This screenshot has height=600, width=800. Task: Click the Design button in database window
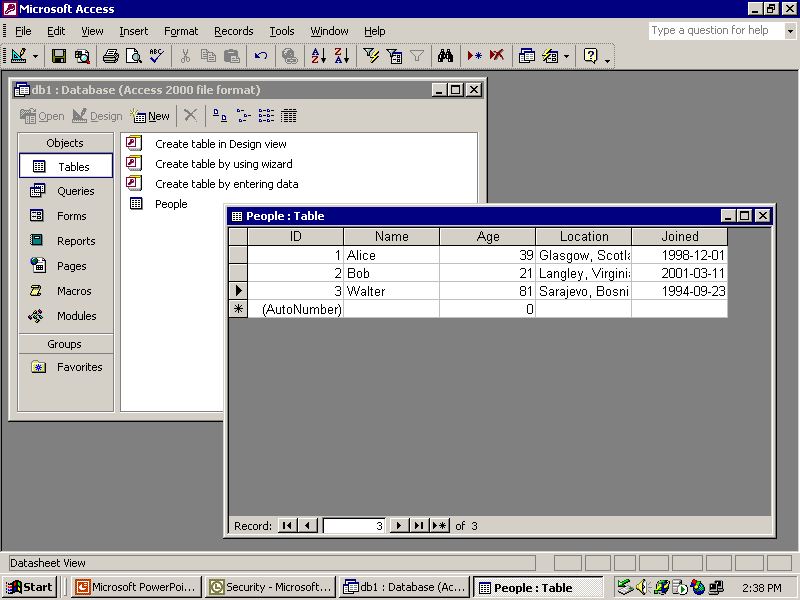97,116
